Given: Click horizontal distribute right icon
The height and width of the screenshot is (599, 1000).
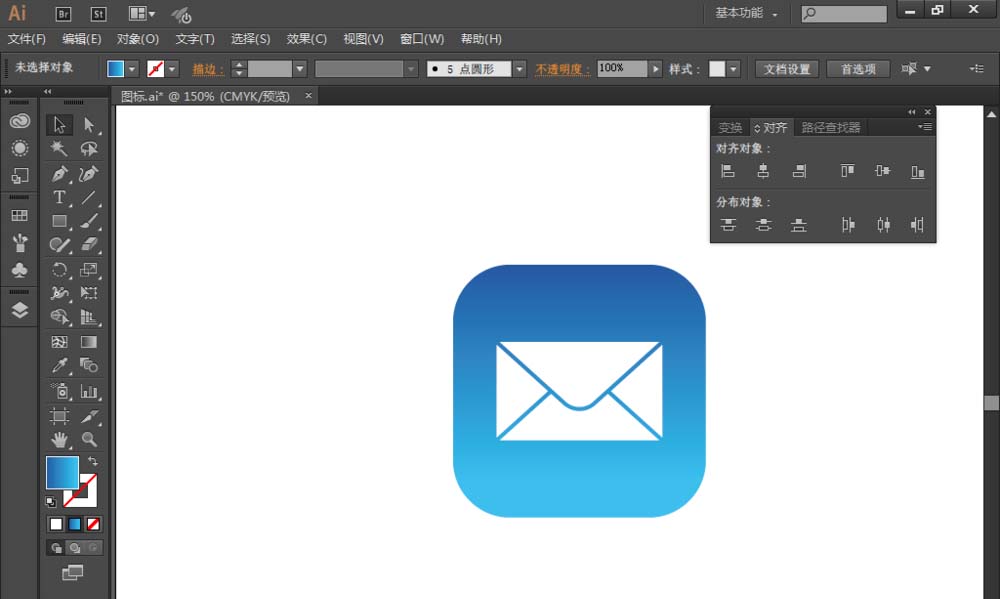Looking at the screenshot, I should tap(918, 225).
